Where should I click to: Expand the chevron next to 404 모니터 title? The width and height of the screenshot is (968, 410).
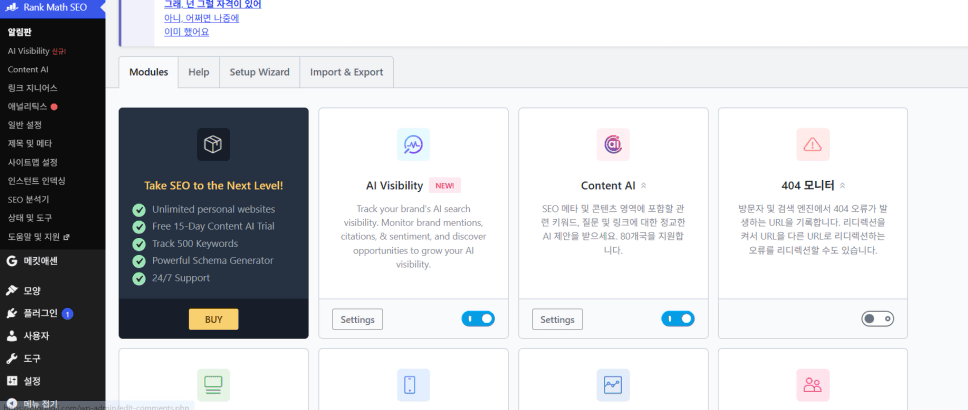coord(842,185)
